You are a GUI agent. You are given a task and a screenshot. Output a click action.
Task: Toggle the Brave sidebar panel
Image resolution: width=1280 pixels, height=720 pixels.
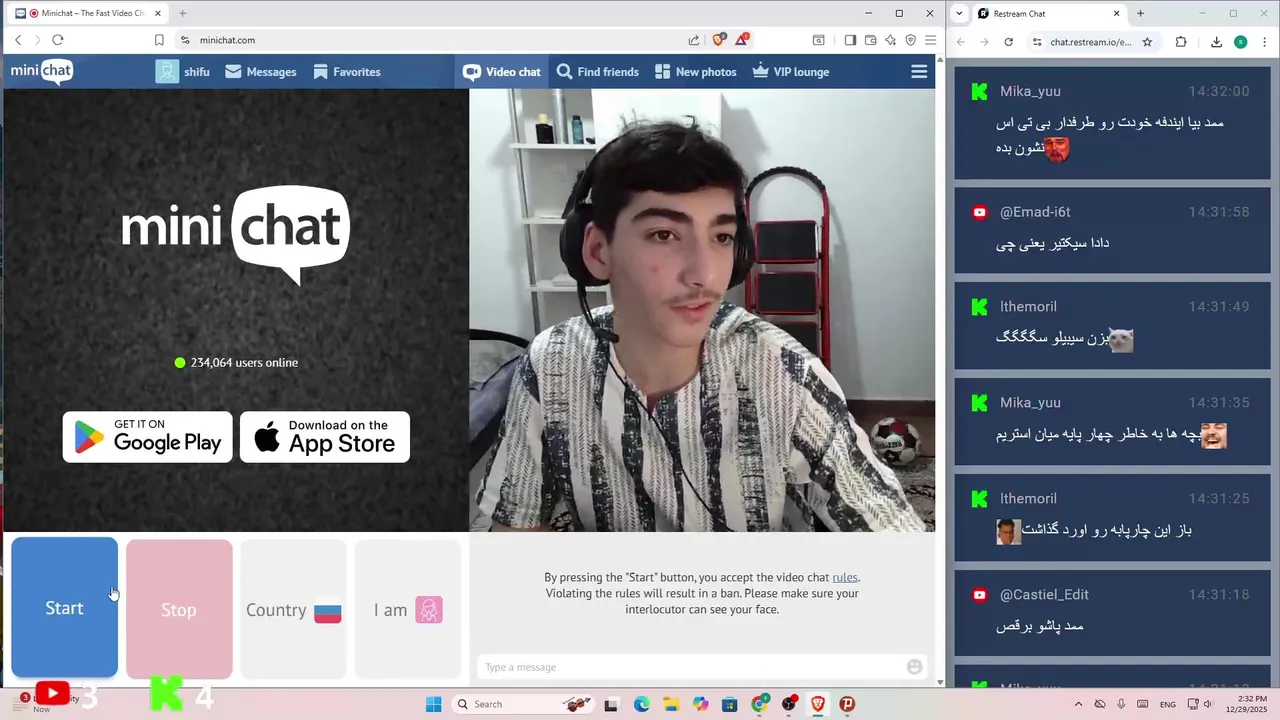[850, 40]
